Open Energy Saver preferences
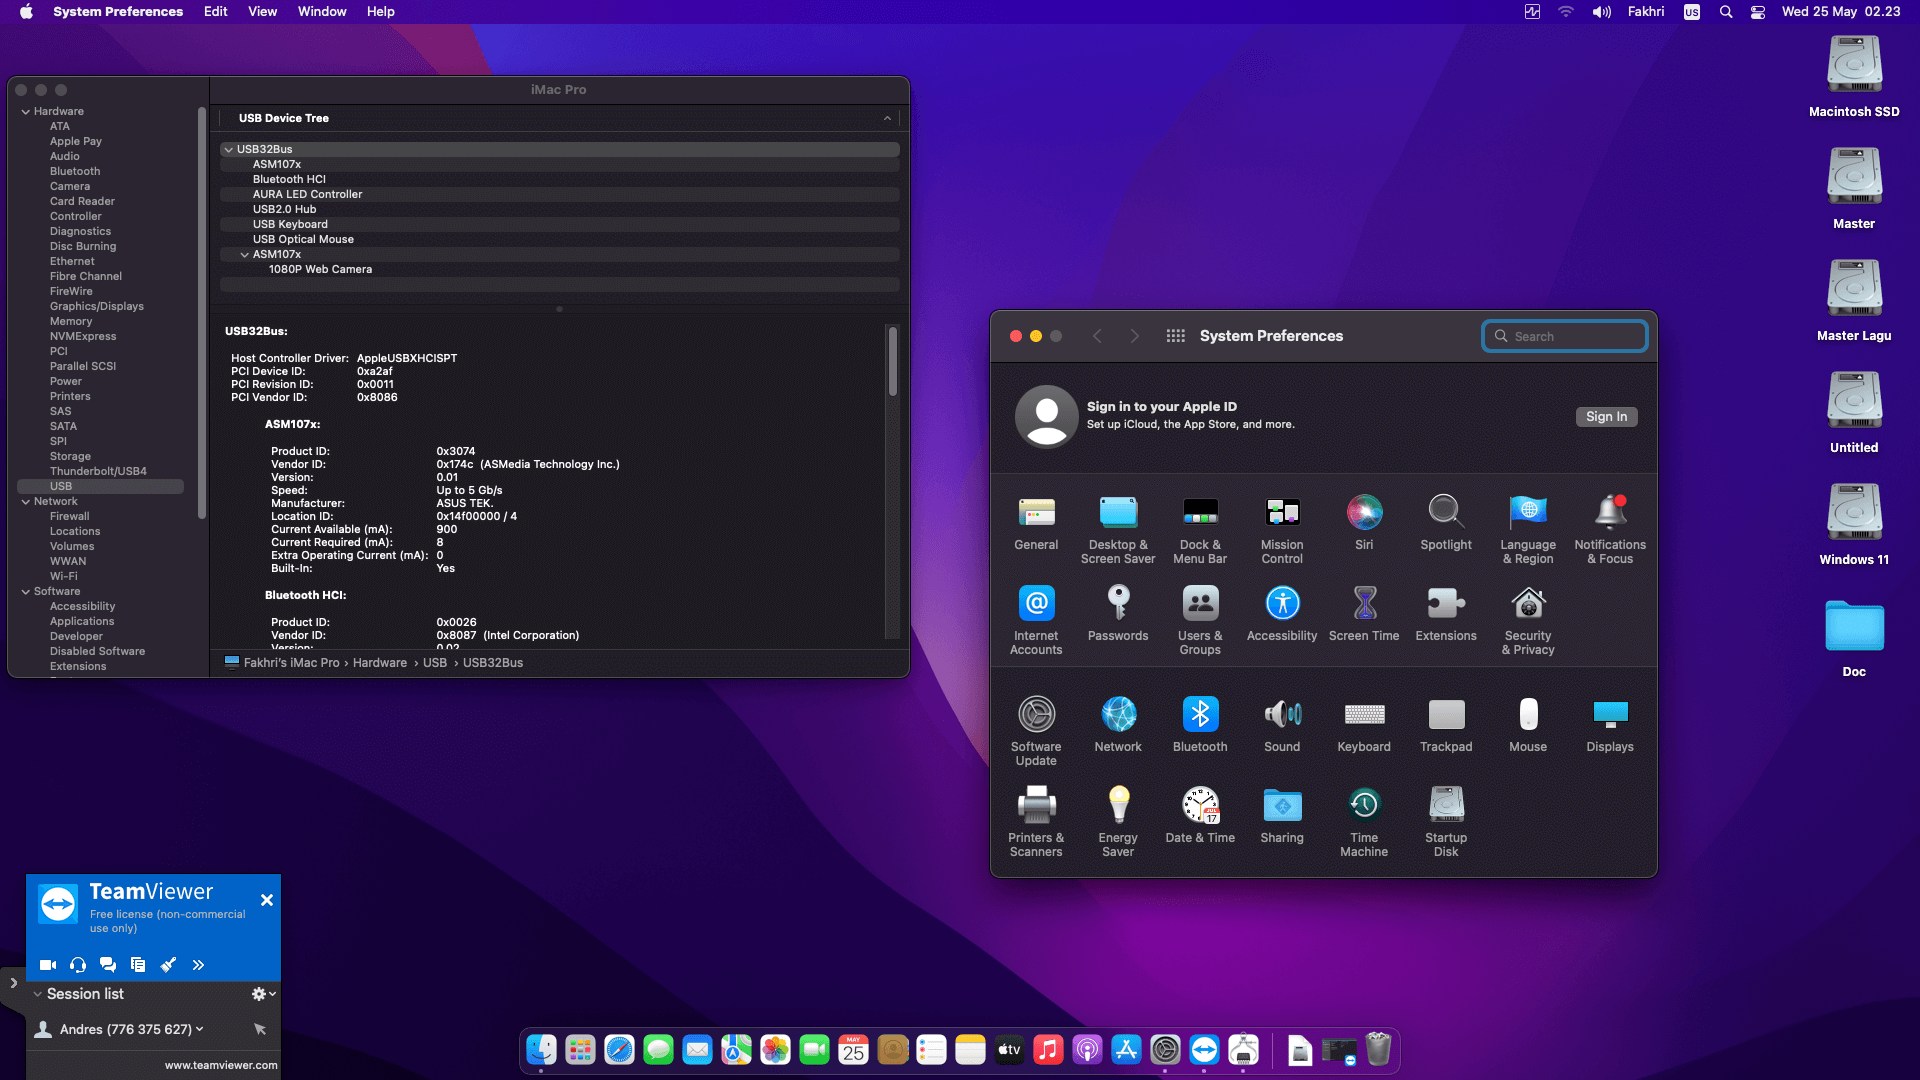The height and width of the screenshot is (1080, 1920). pyautogui.click(x=1118, y=823)
